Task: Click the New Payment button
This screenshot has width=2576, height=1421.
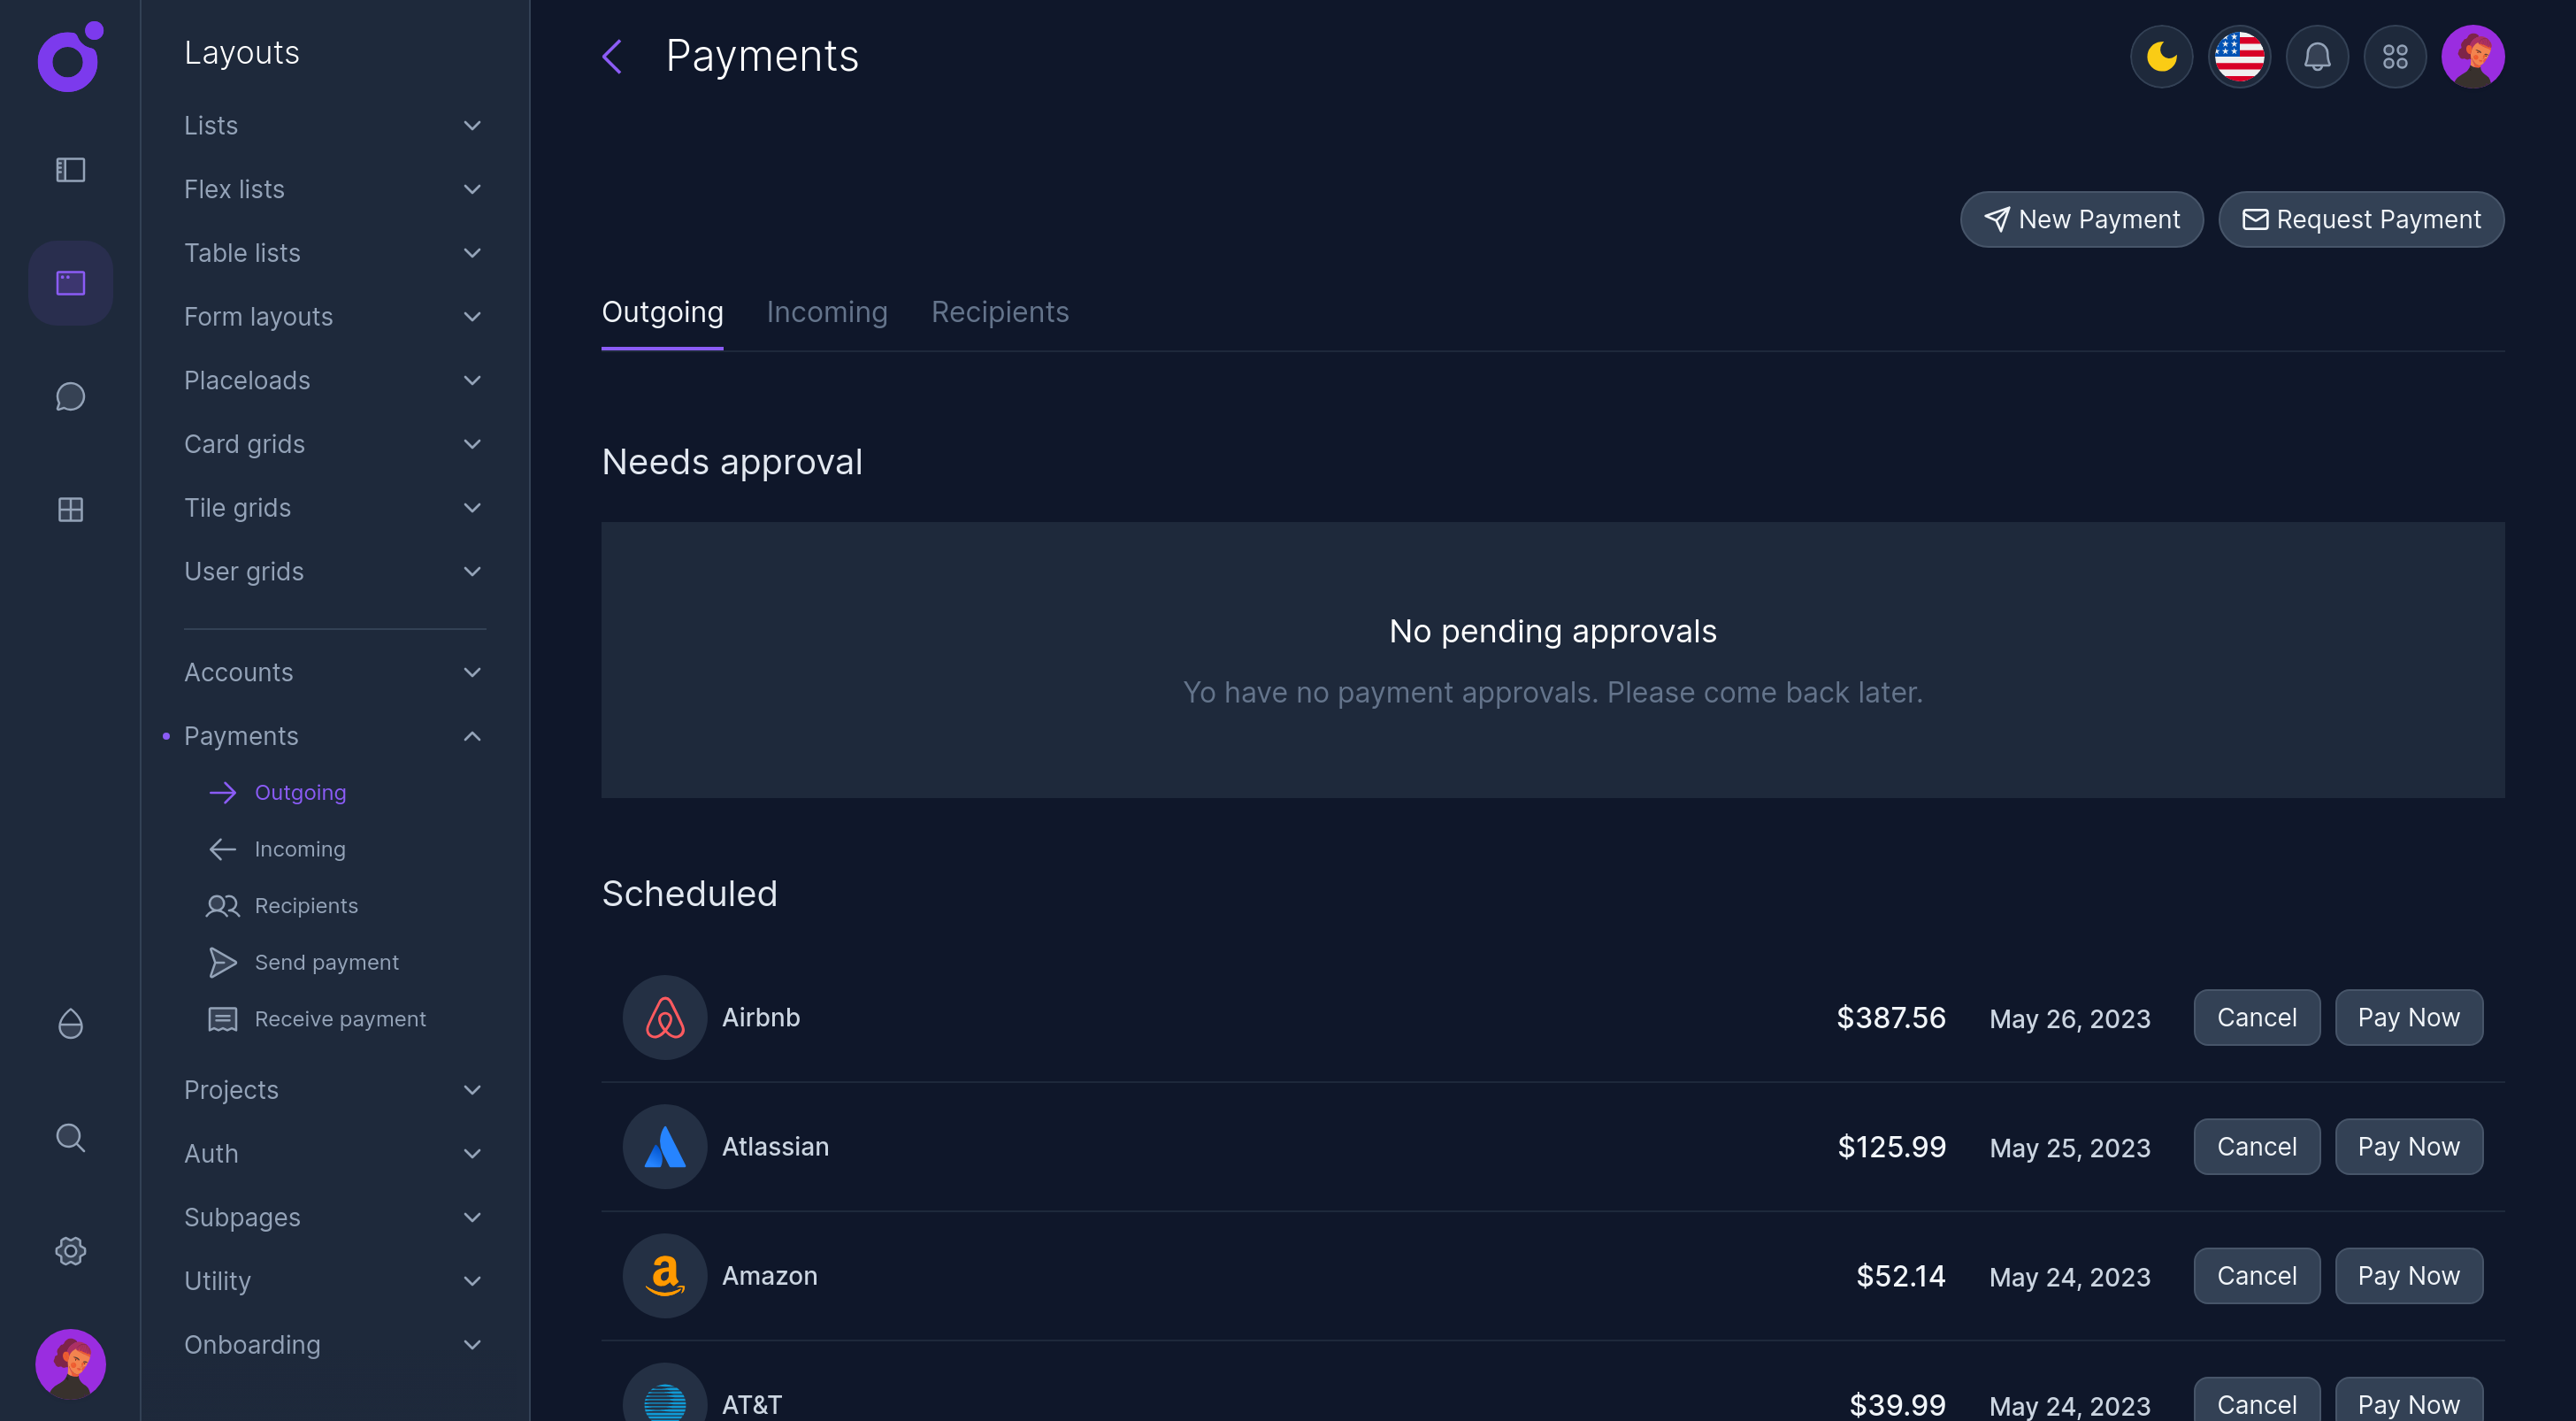Action: click(x=2081, y=219)
